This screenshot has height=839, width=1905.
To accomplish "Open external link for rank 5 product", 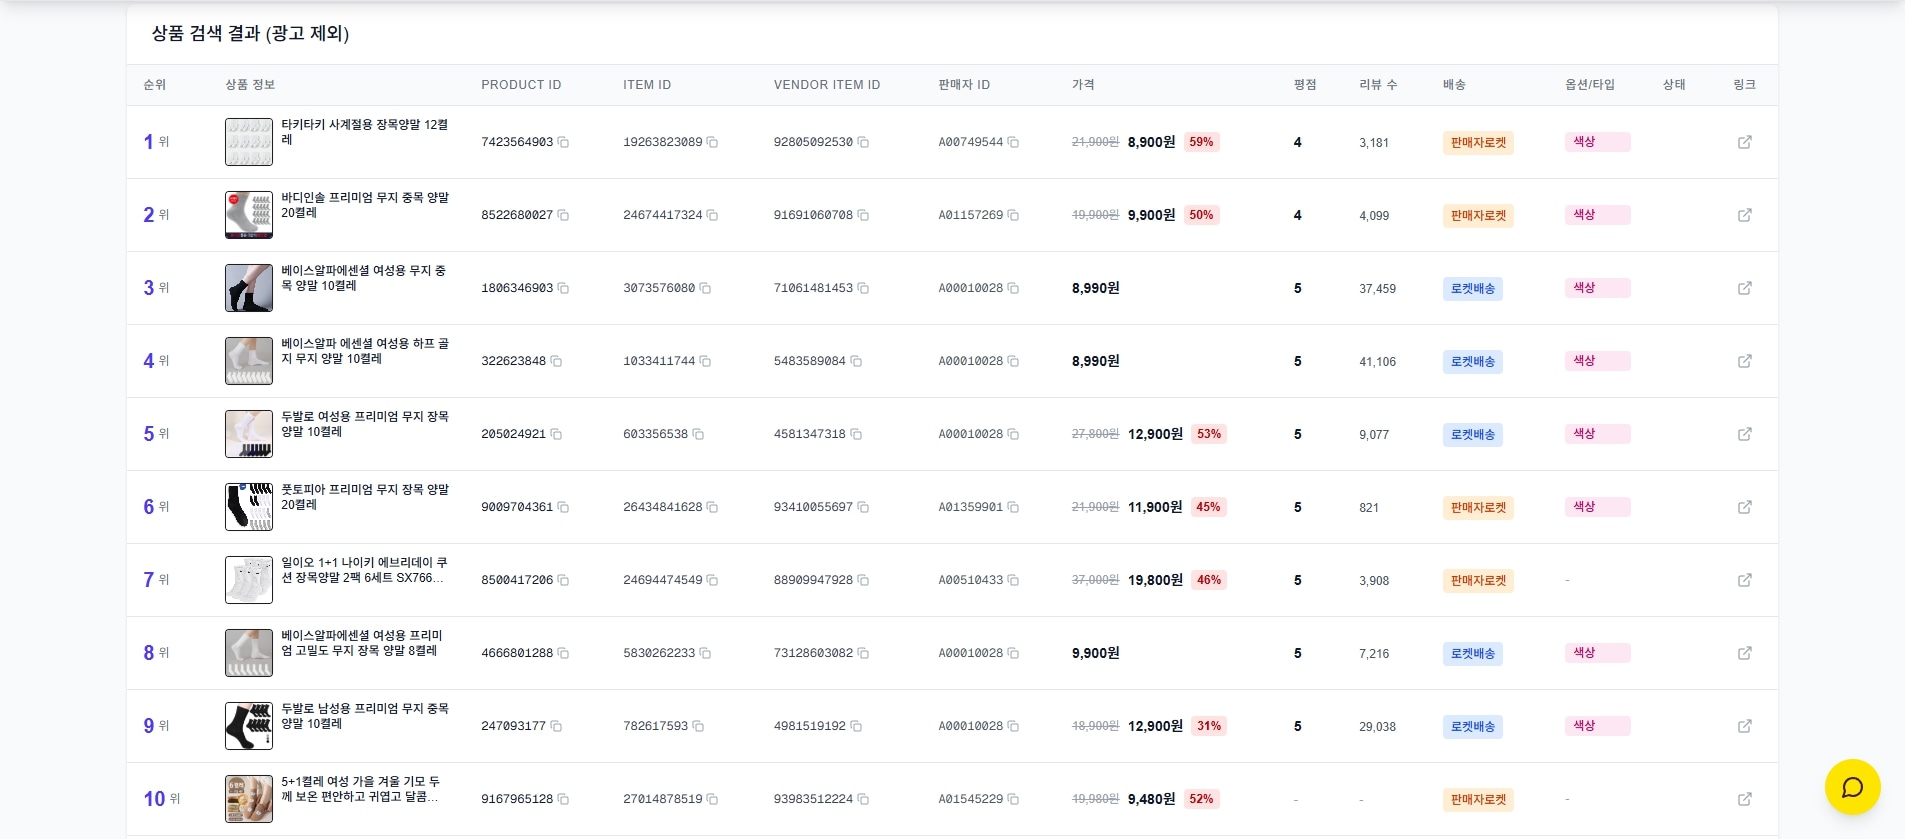I will [x=1744, y=434].
